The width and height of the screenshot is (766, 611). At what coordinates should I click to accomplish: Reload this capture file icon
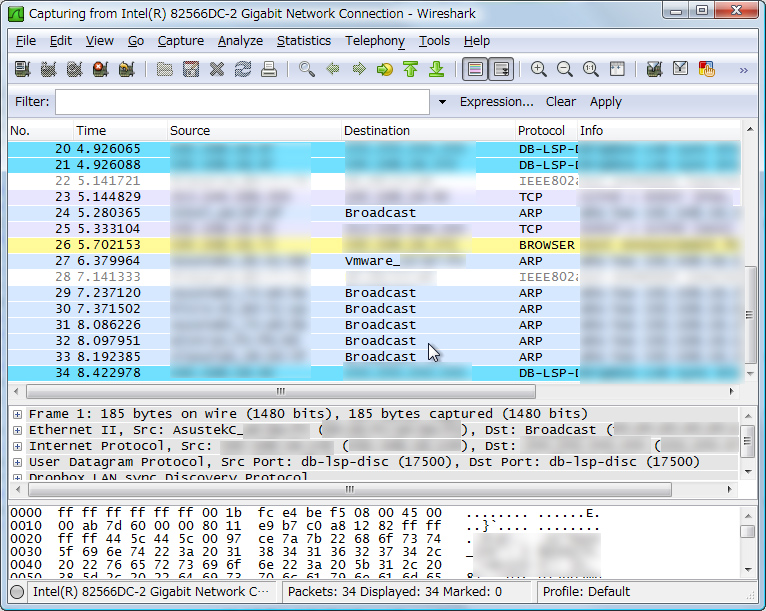242,69
